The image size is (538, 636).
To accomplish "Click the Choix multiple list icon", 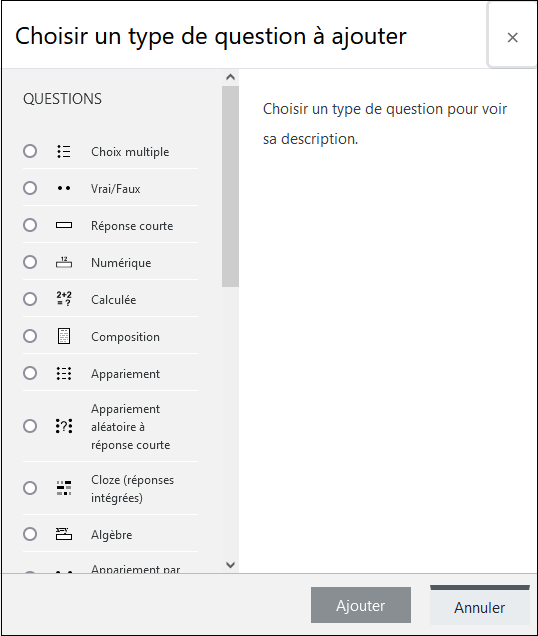I will [64, 151].
